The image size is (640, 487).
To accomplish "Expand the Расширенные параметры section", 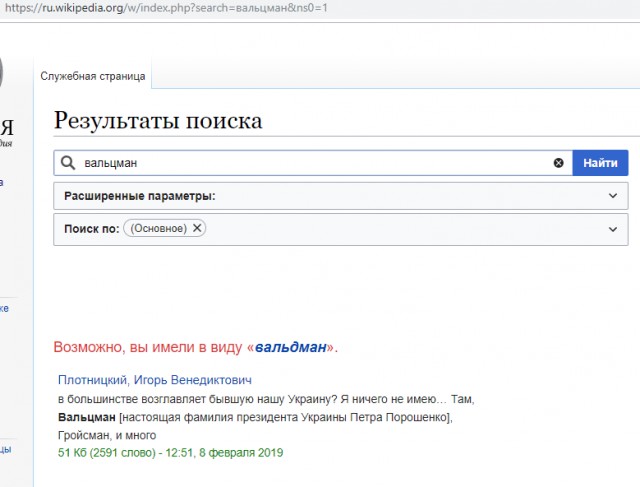I will [x=613, y=196].
